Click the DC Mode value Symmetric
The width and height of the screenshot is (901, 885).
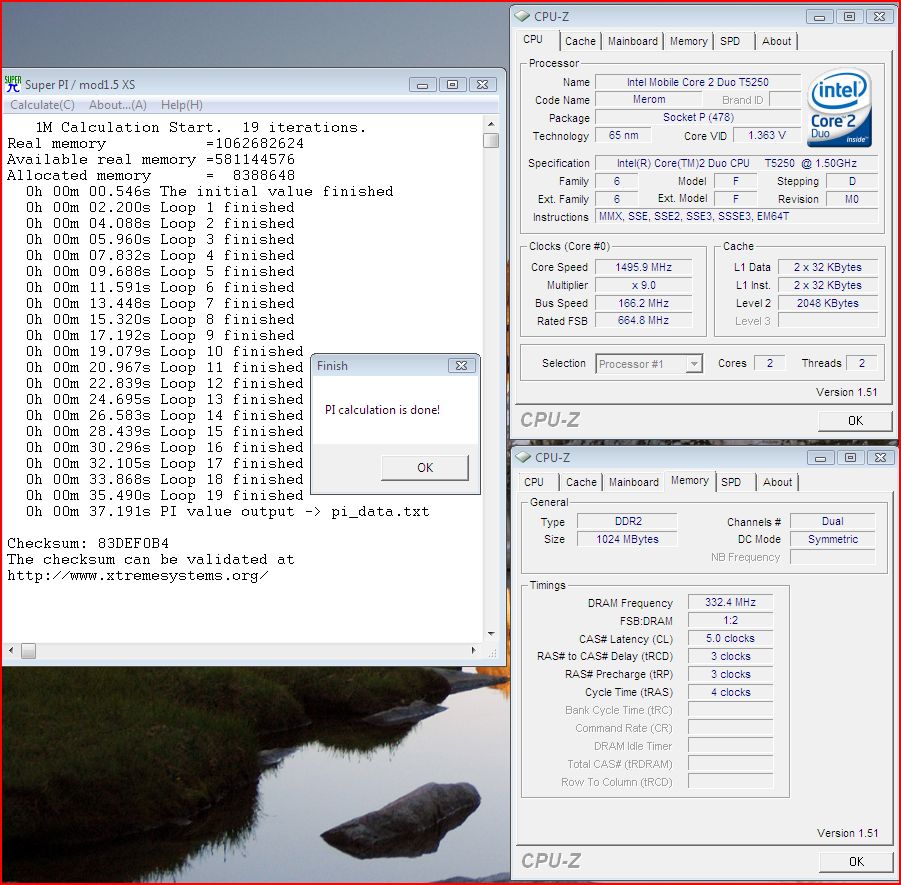[833, 539]
